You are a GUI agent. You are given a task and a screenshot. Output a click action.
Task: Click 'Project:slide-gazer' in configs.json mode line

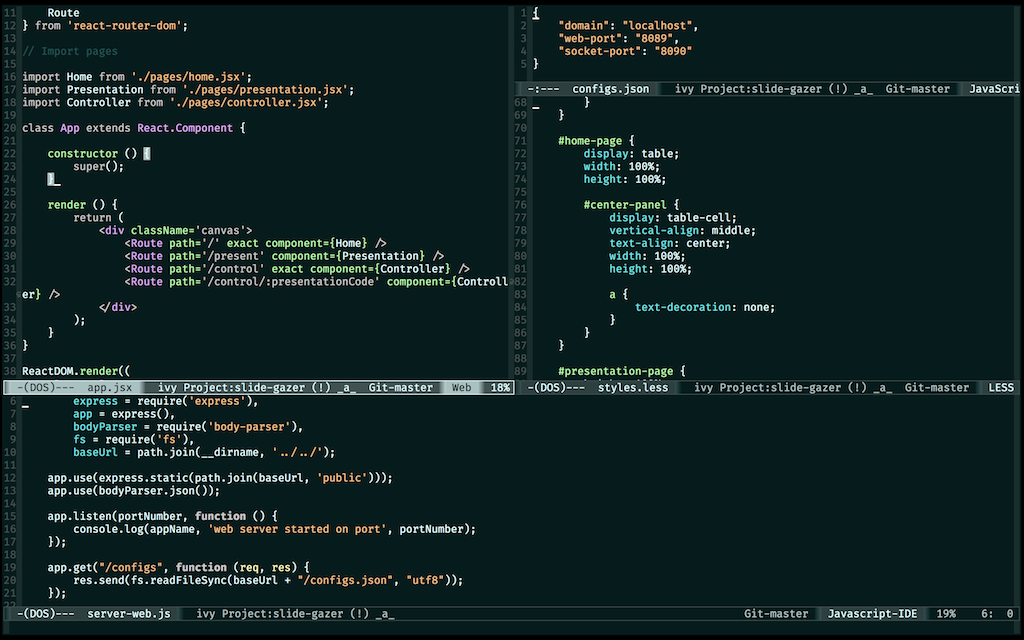pyautogui.click(x=761, y=89)
